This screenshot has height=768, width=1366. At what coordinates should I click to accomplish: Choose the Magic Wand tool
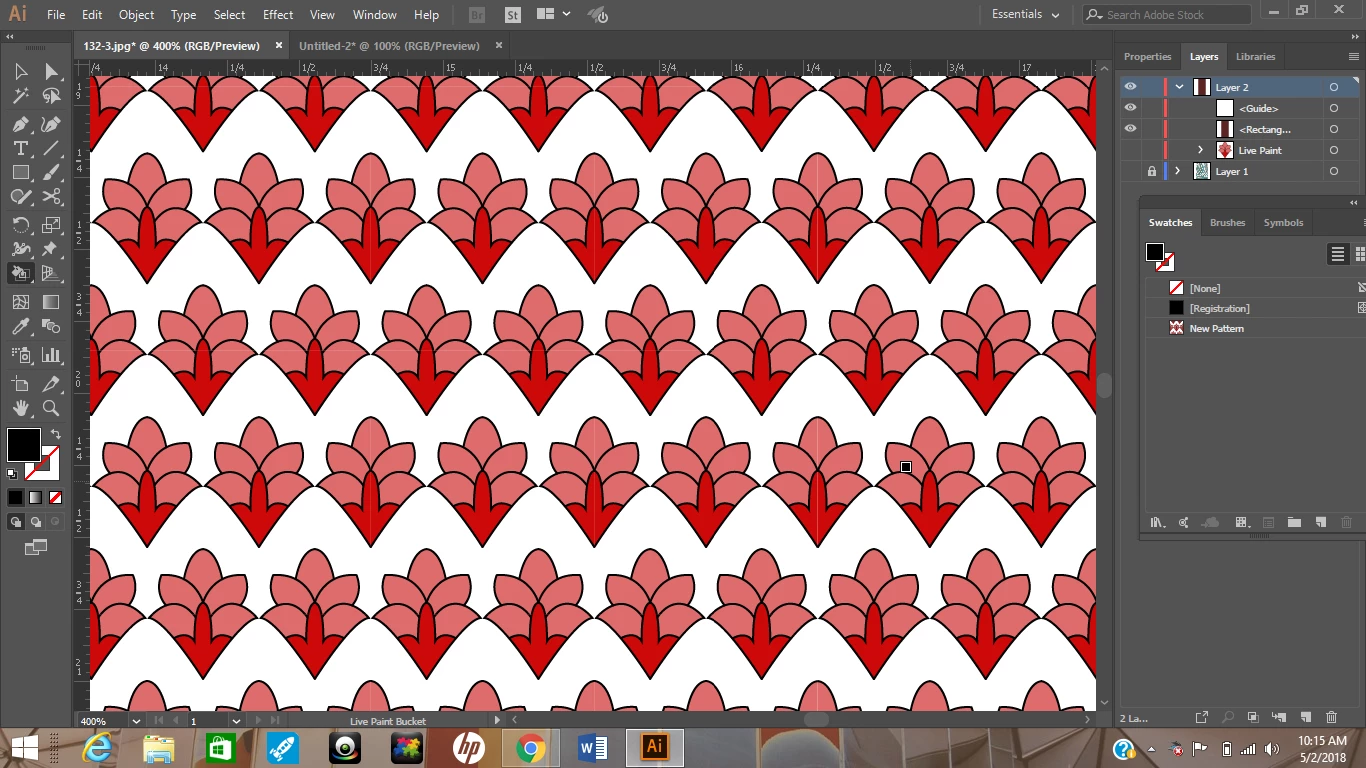click(x=20, y=96)
